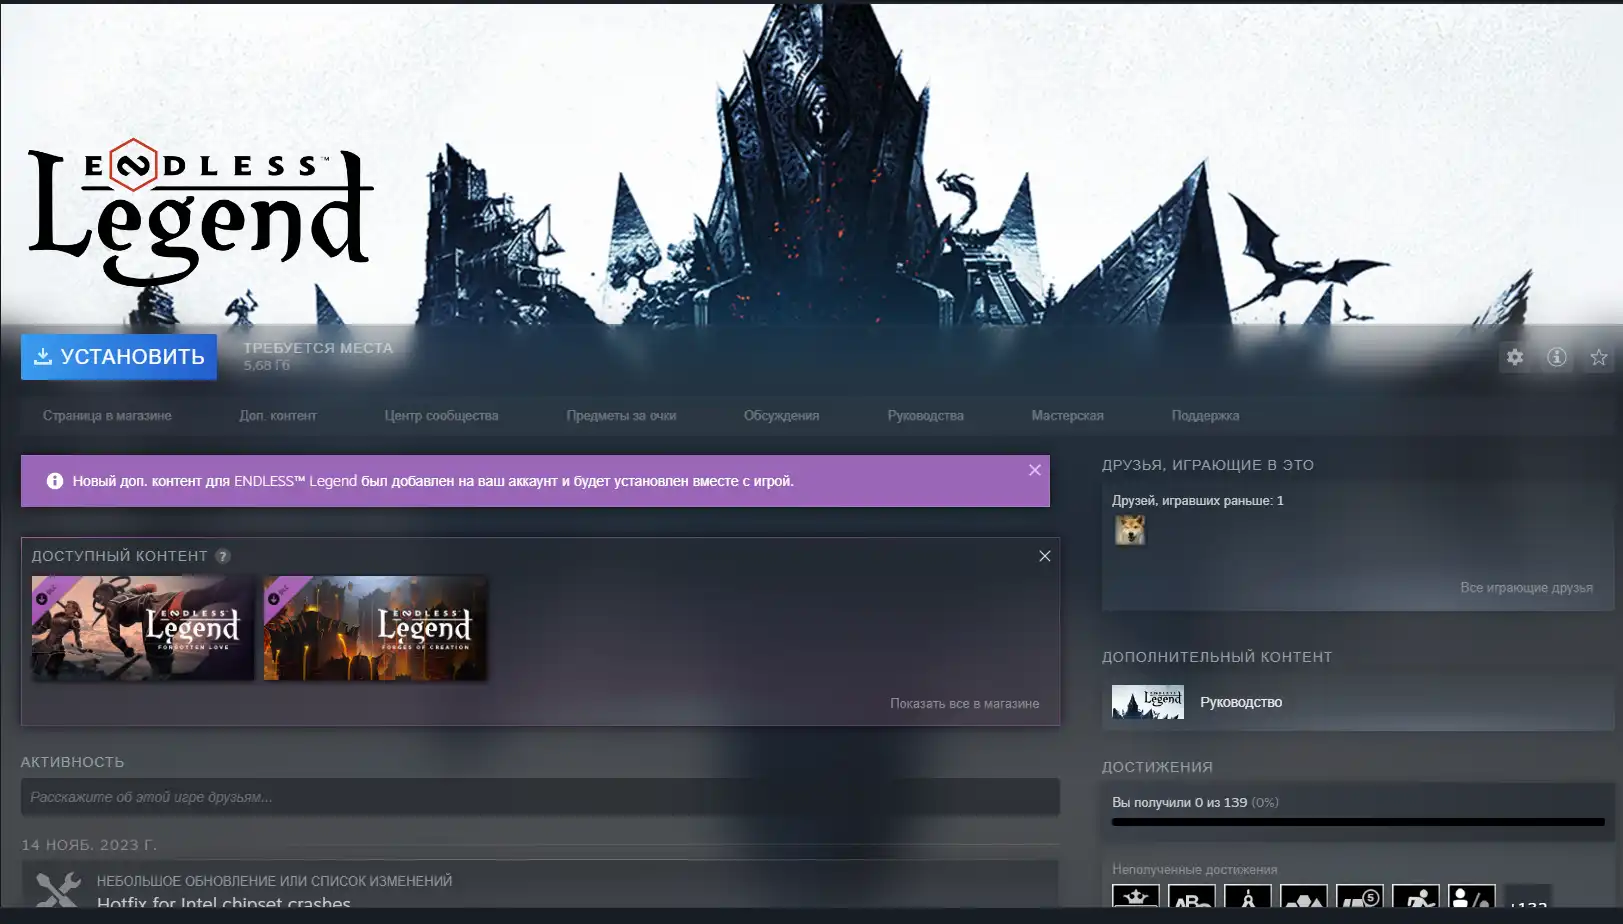Open the person with staff achievement icon

click(1472, 896)
